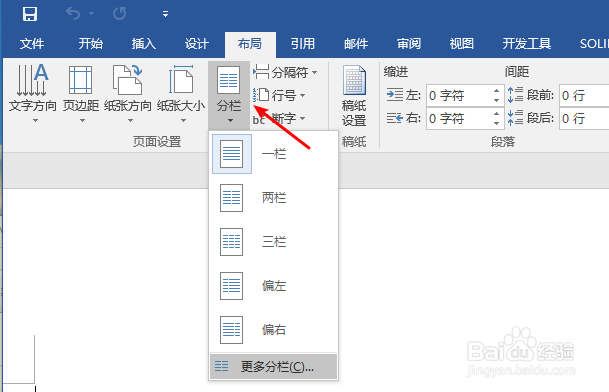Open Customize Quick Access Toolbar dropdown
Screen dimensions: 609x392
(165, 14)
